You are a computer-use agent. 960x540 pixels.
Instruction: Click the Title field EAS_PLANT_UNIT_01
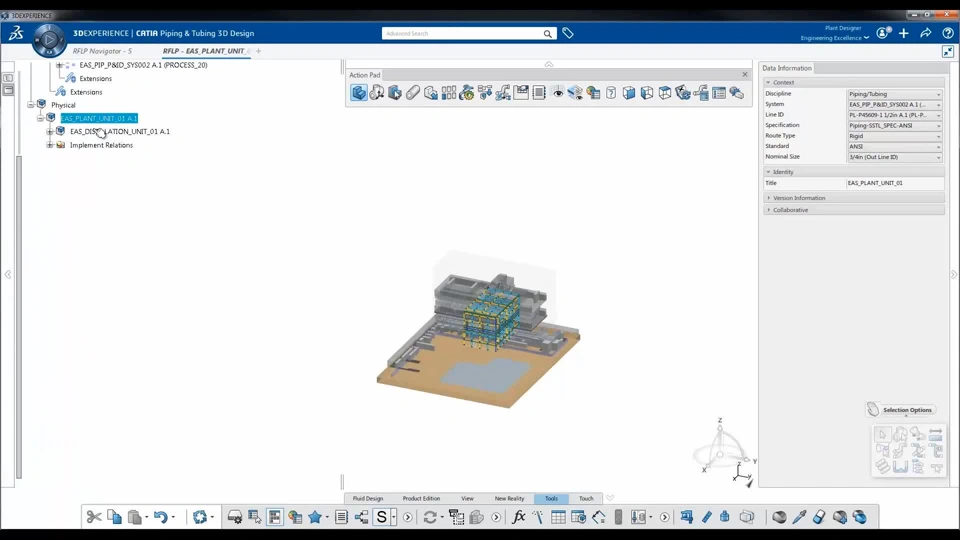894,183
